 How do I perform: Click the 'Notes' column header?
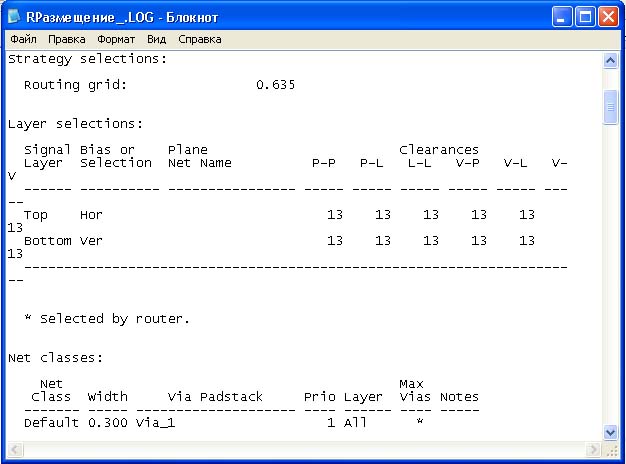pos(459,397)
